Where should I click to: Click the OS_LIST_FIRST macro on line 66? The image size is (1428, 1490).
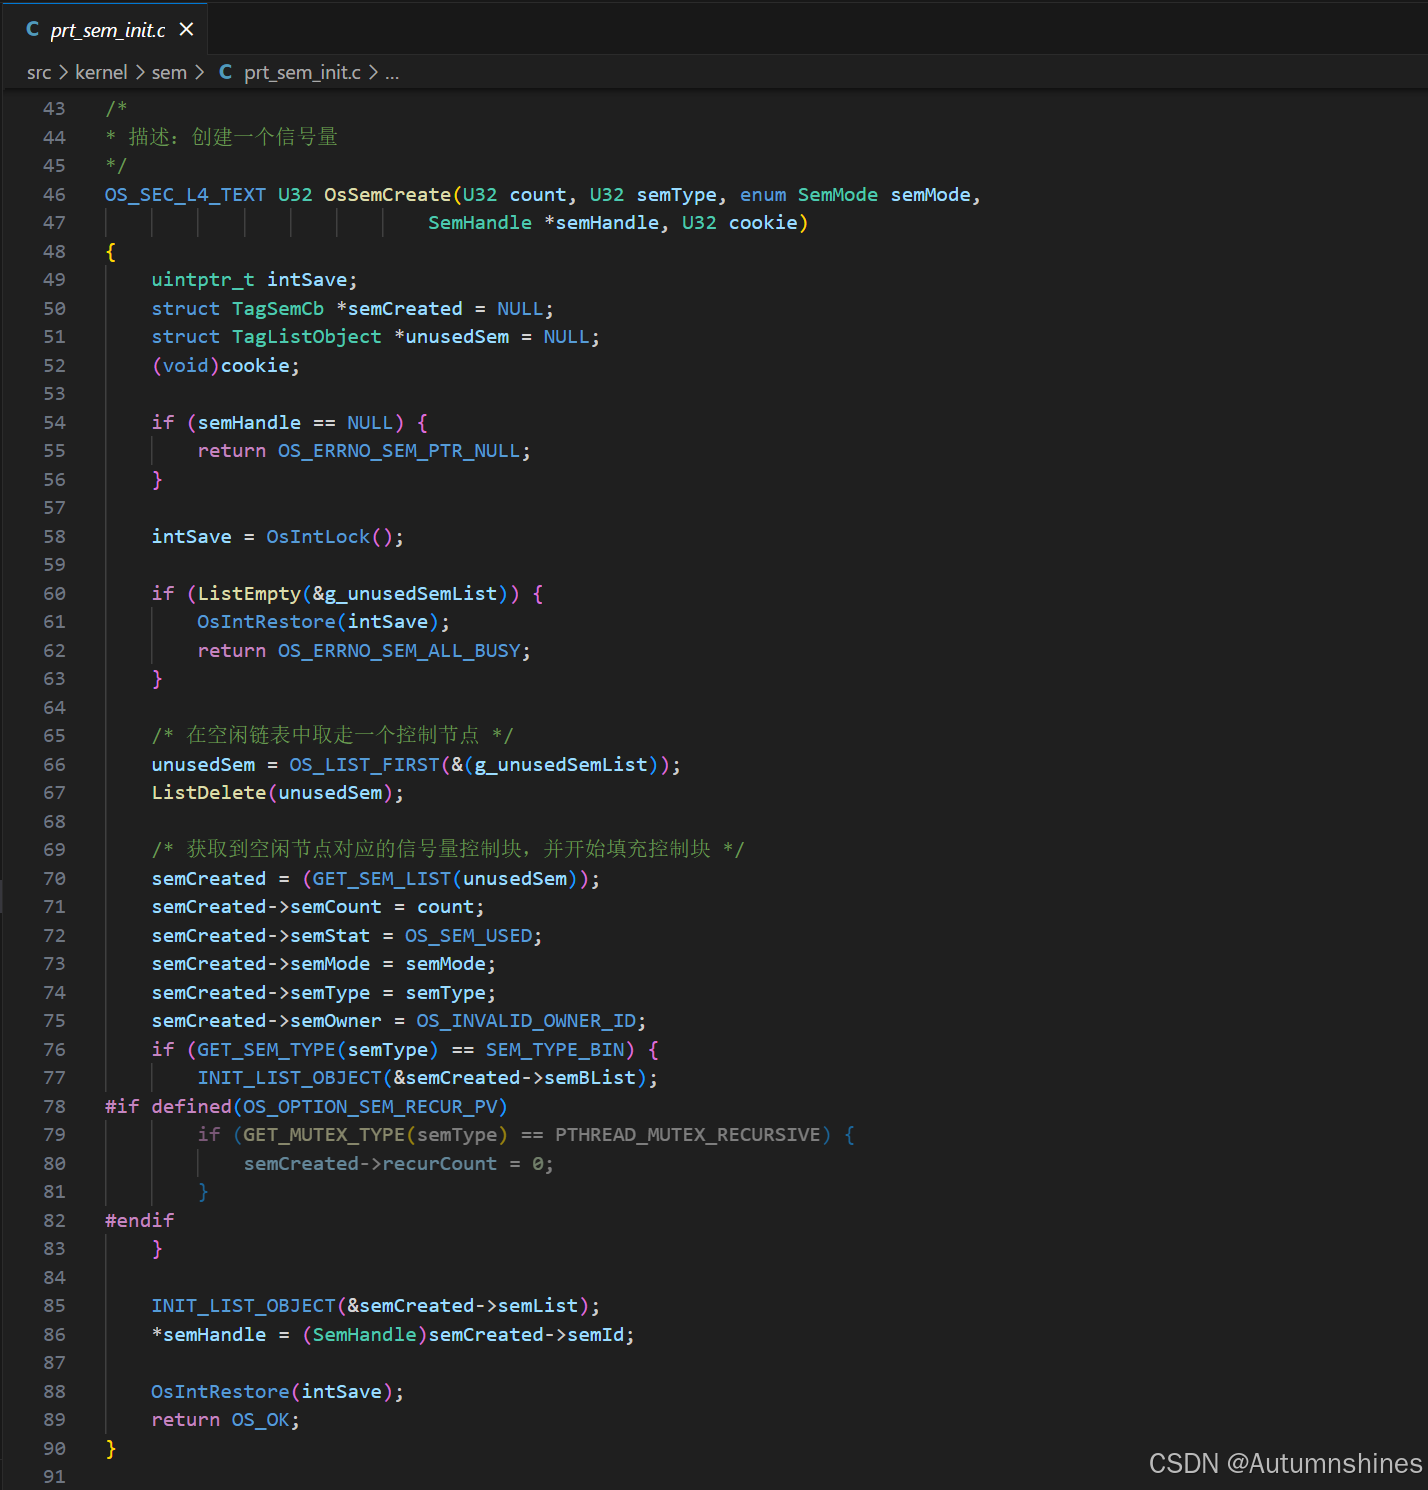click(x=364, y=765)
